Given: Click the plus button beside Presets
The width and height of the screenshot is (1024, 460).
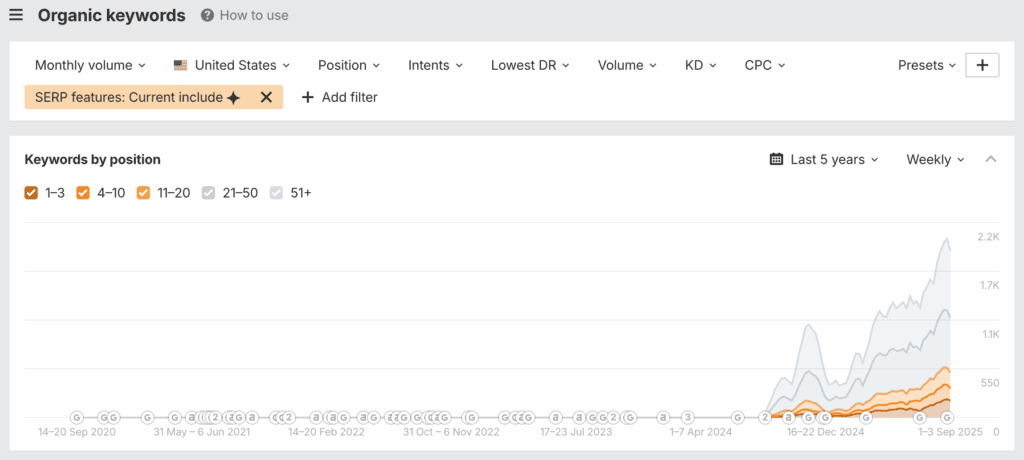Looking at the screenshot, I should [x=982, y=65].
